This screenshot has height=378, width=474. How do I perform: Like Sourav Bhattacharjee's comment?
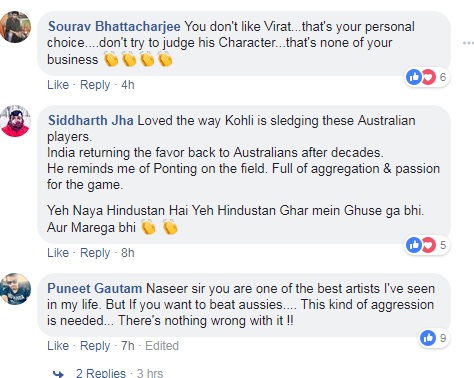pos(58,85)
